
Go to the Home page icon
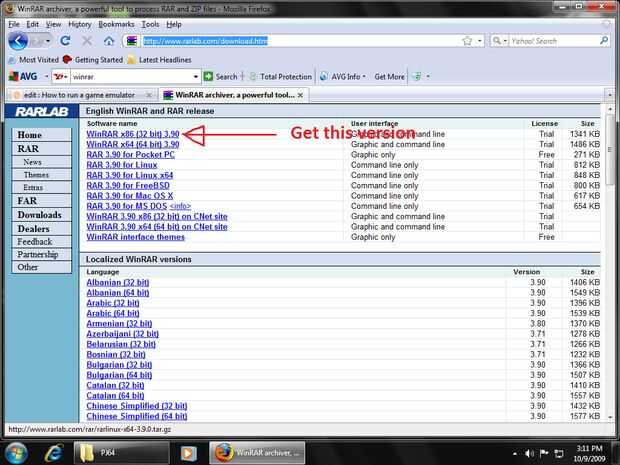click(109, 41)
